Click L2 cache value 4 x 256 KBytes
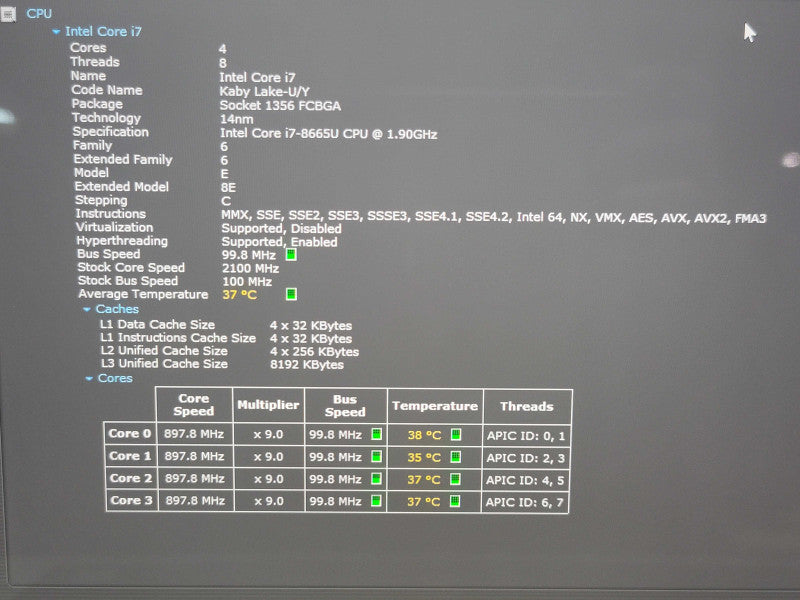 click(314, 352)
